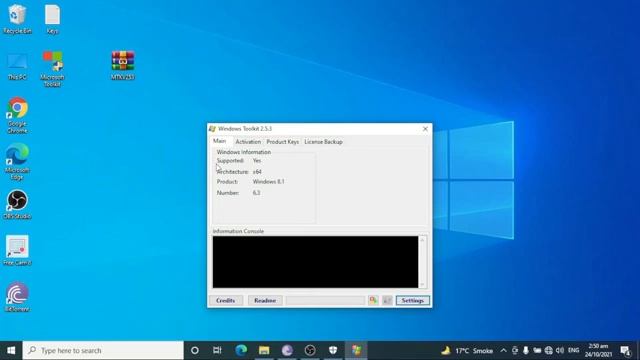Open Task View on the taskbar

217,350
